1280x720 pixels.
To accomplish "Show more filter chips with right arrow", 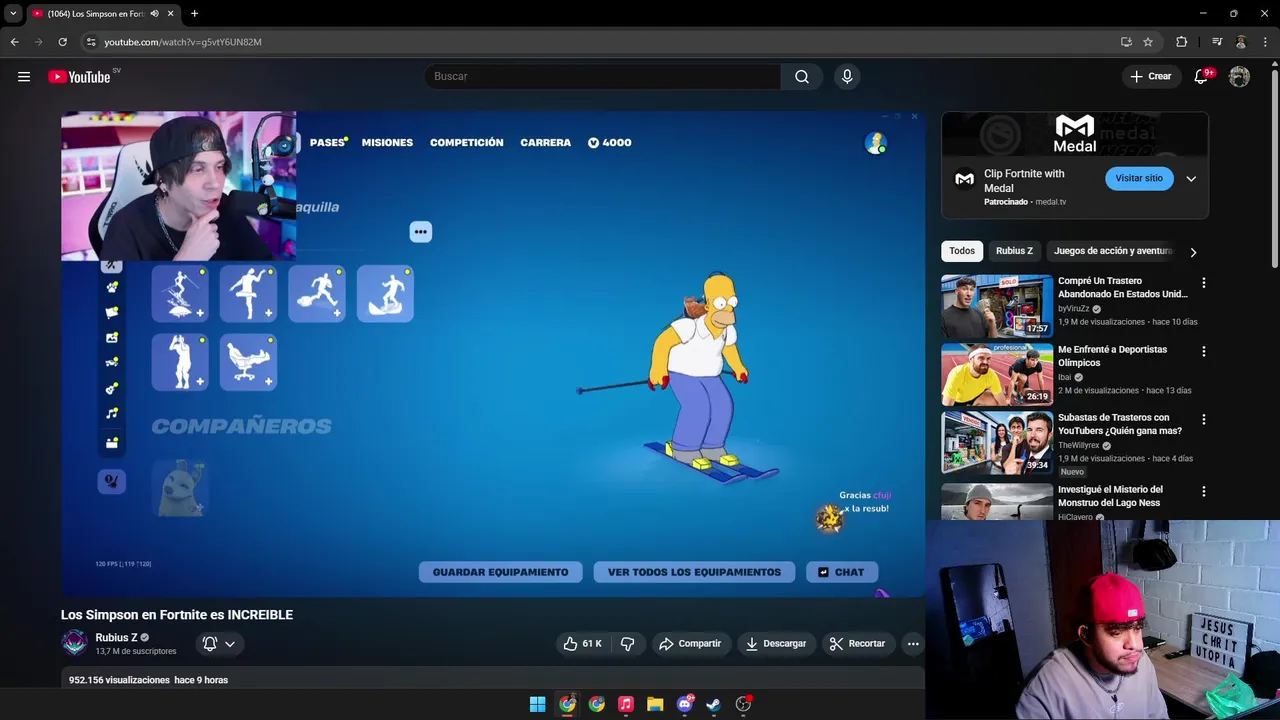I will [1193, 252].
